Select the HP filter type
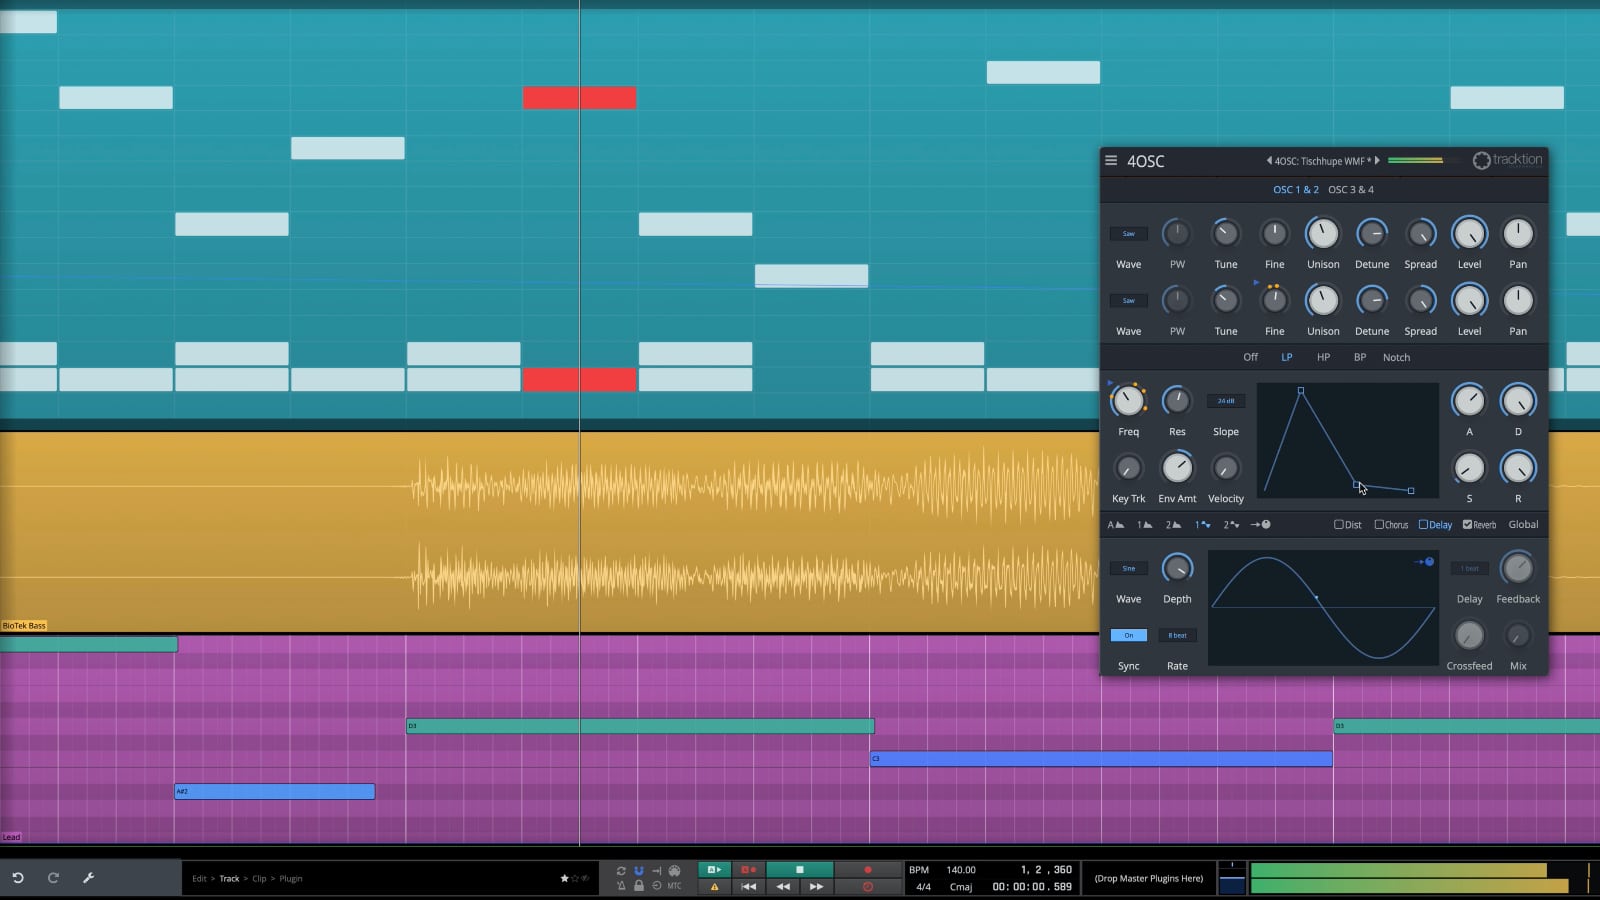Screen dimensions: 1600x900 pos(1323,357)
